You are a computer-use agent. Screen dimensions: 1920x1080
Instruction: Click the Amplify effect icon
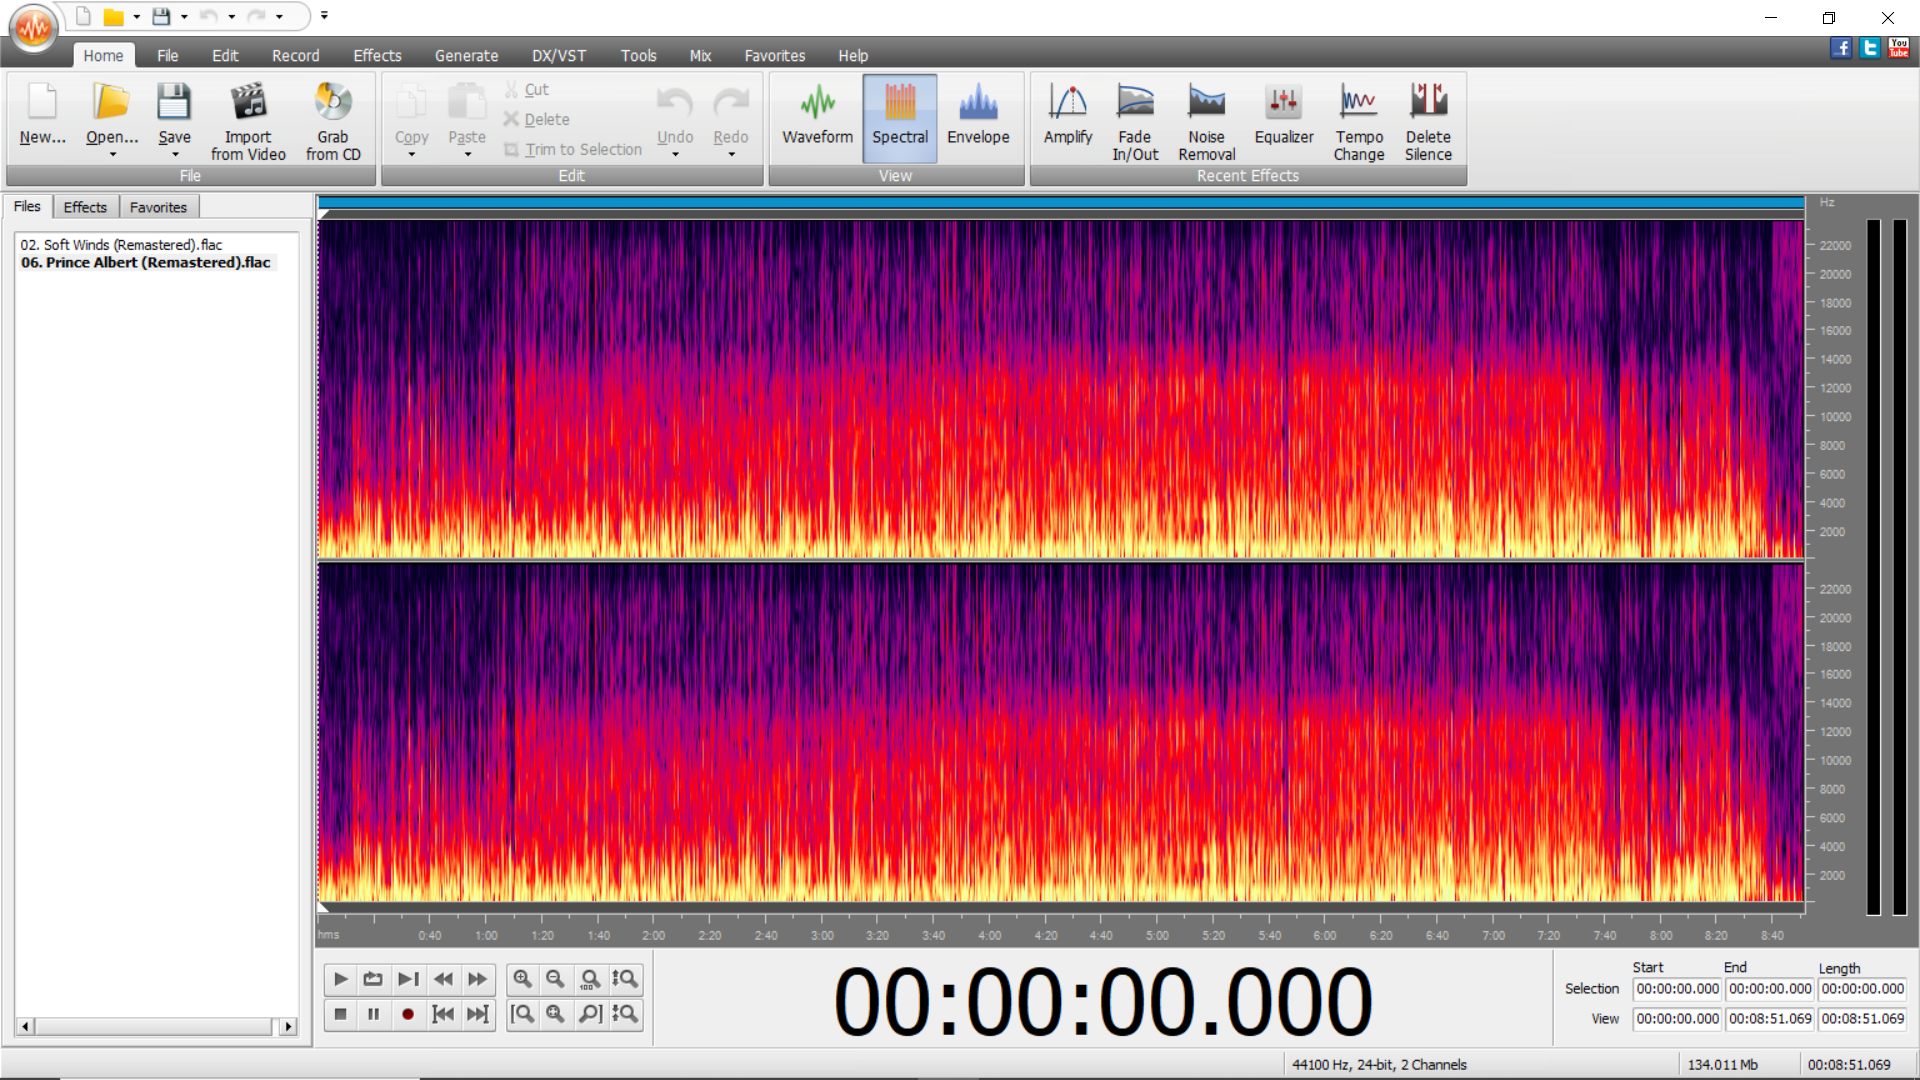tap(1067, 103)
